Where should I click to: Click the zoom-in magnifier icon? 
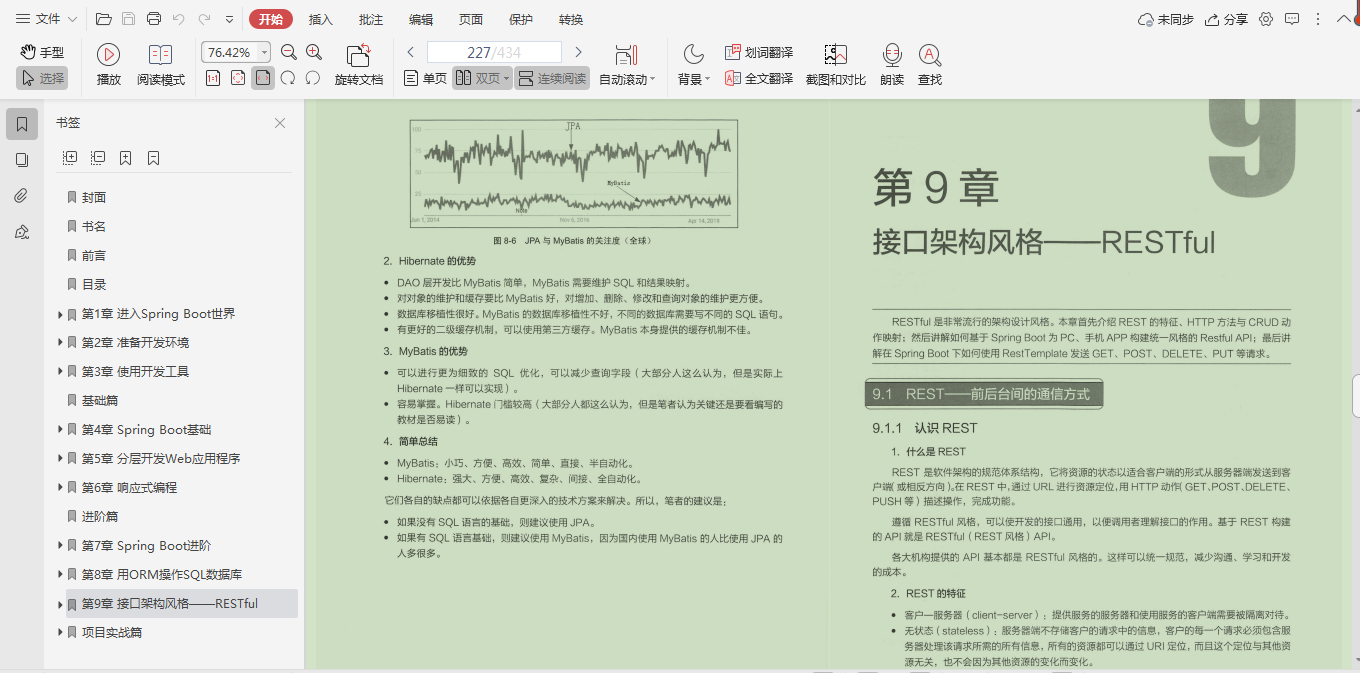(312, 51)
